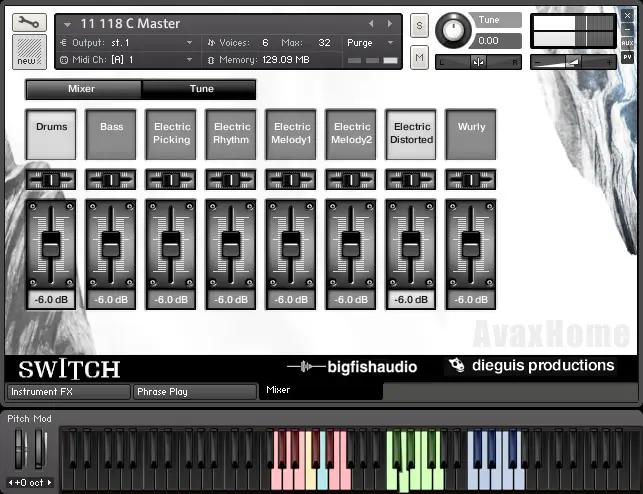
Task: Go to previous instrument preset arrow
Action: 371,24
